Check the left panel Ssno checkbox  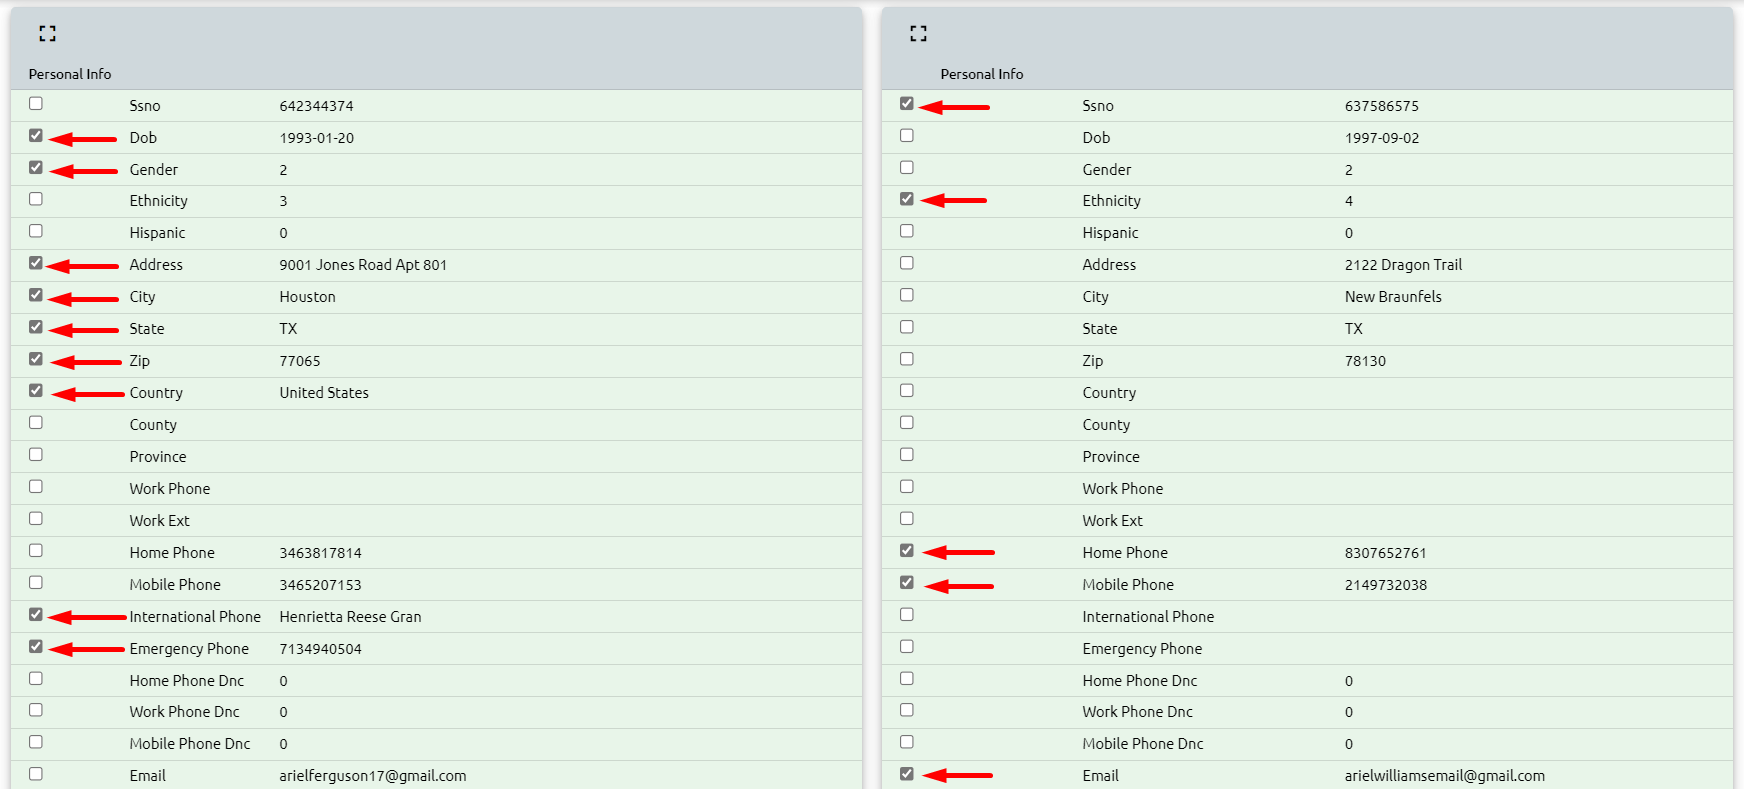(36, 104)
